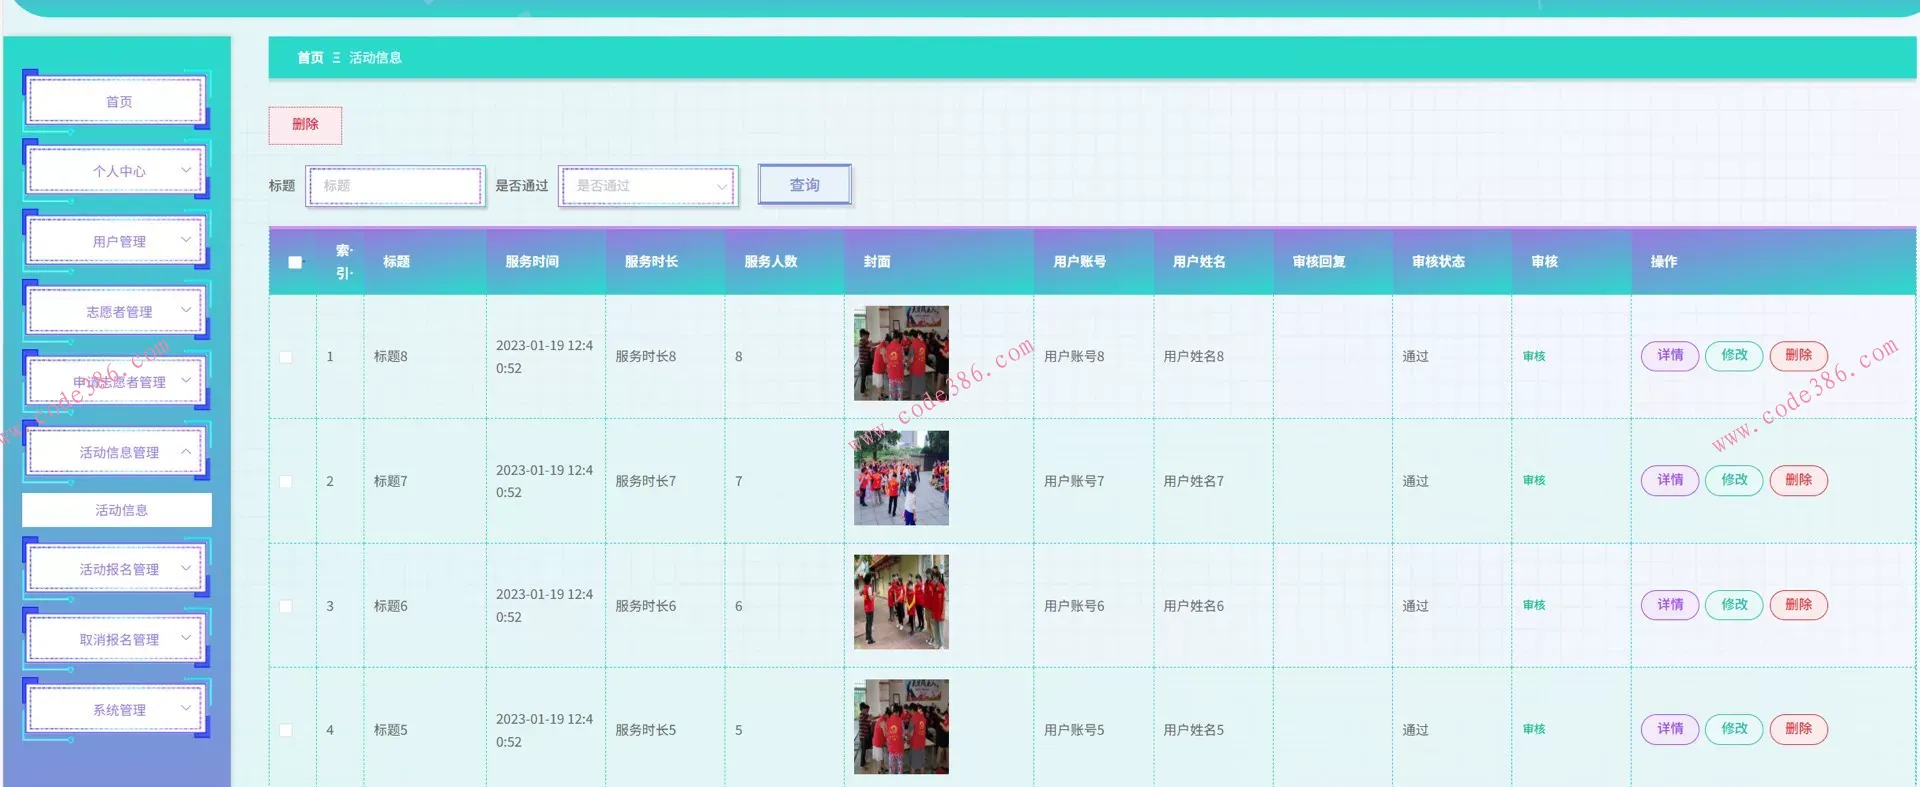Viewport: 1920px width, 787px height.
Task: Check the select-all checkbox in table header
Action: point(295,262)
